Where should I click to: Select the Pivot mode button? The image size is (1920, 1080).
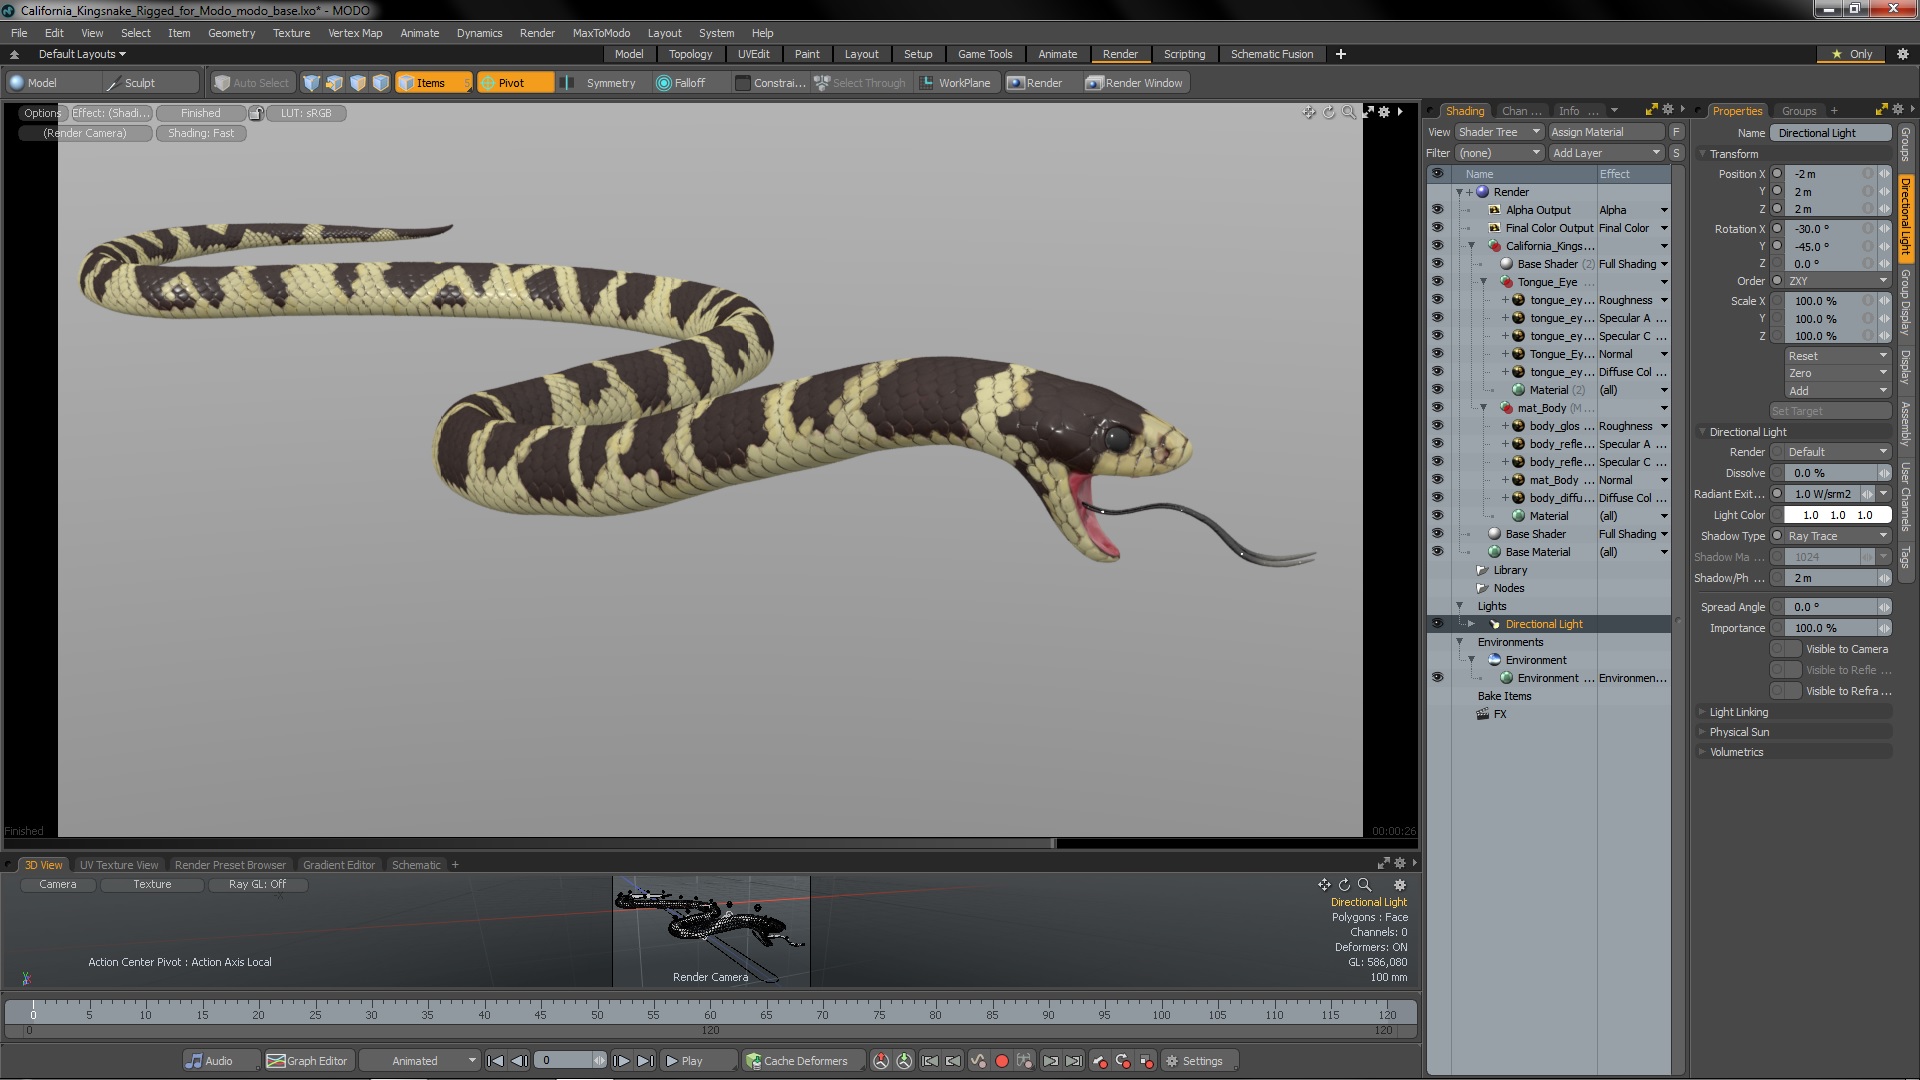tap(514, 83)
